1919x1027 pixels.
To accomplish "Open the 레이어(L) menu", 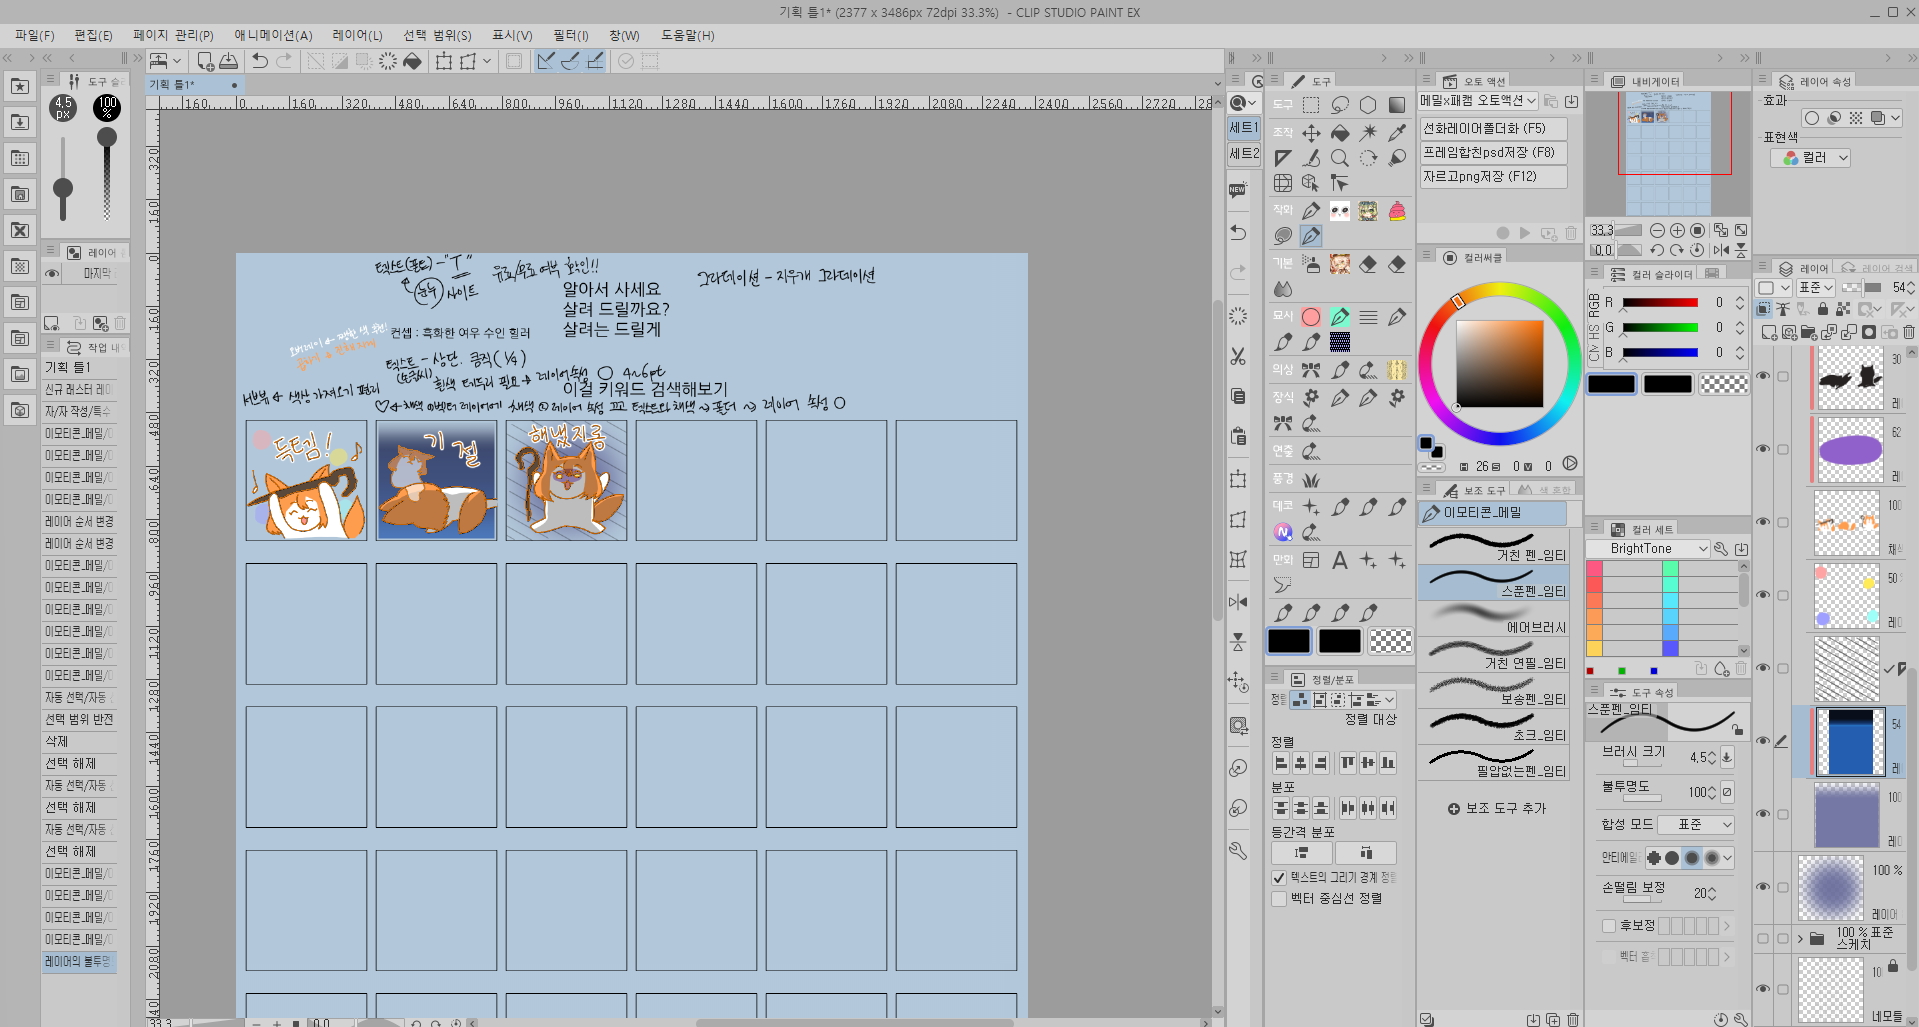I will point(357,35).
